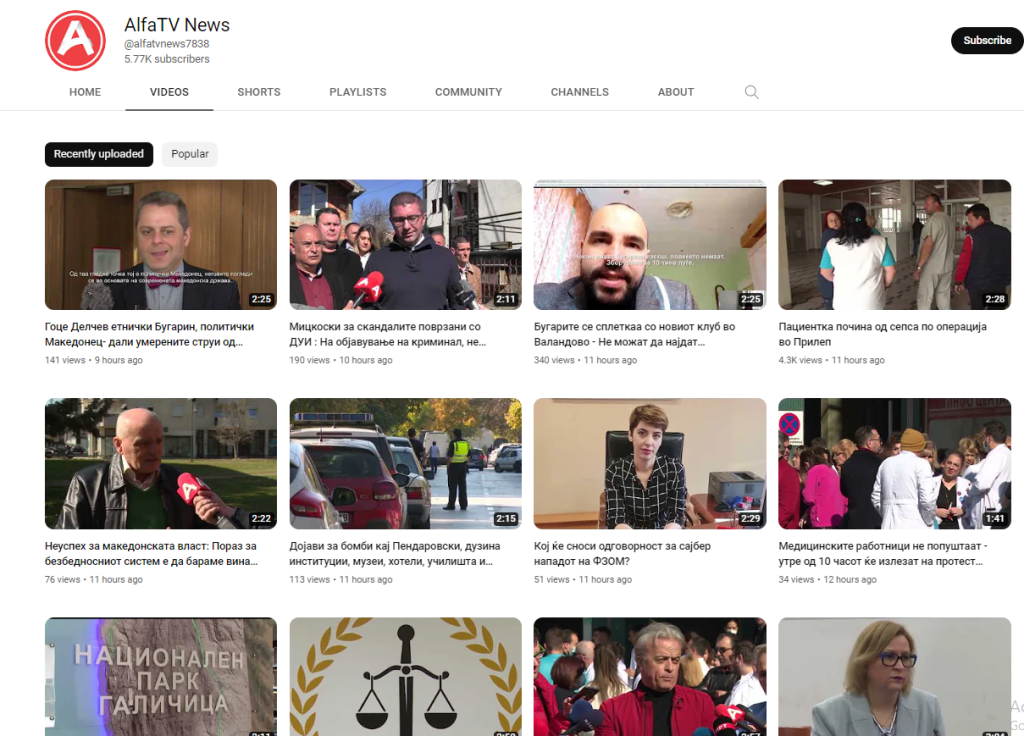Open the PLAYLISTS tab
The width and height of the screenshot is (1024, 736).
358,92
